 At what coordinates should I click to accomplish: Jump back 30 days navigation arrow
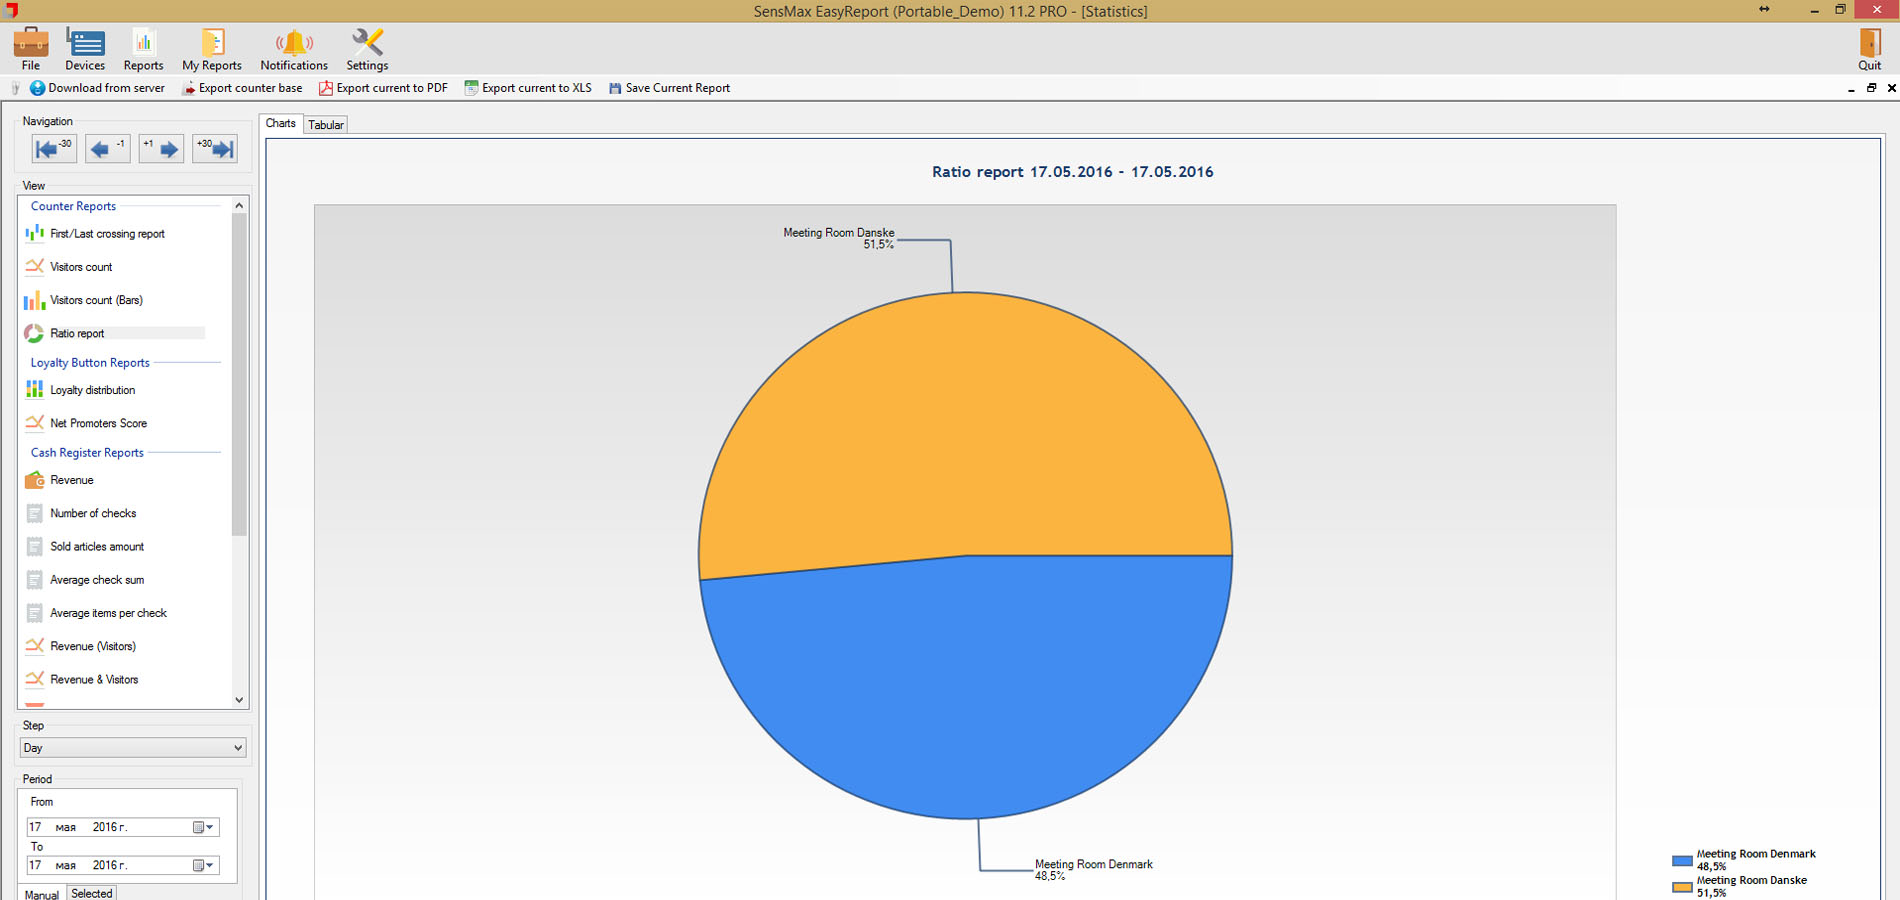click(x=54, y=149)
